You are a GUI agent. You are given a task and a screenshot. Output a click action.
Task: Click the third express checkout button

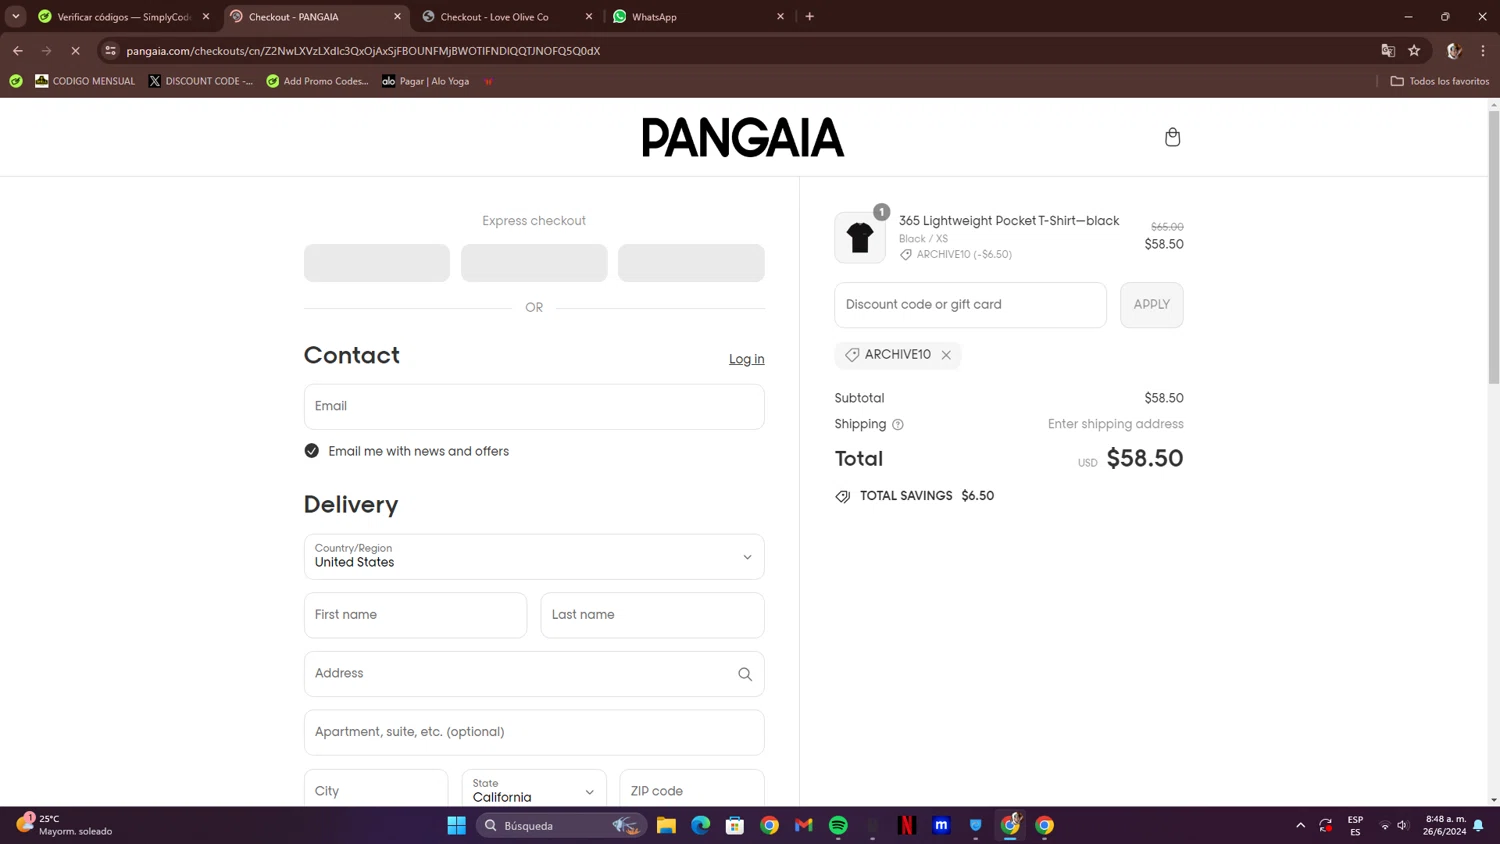pyautogui.click(x=691, y=263)
